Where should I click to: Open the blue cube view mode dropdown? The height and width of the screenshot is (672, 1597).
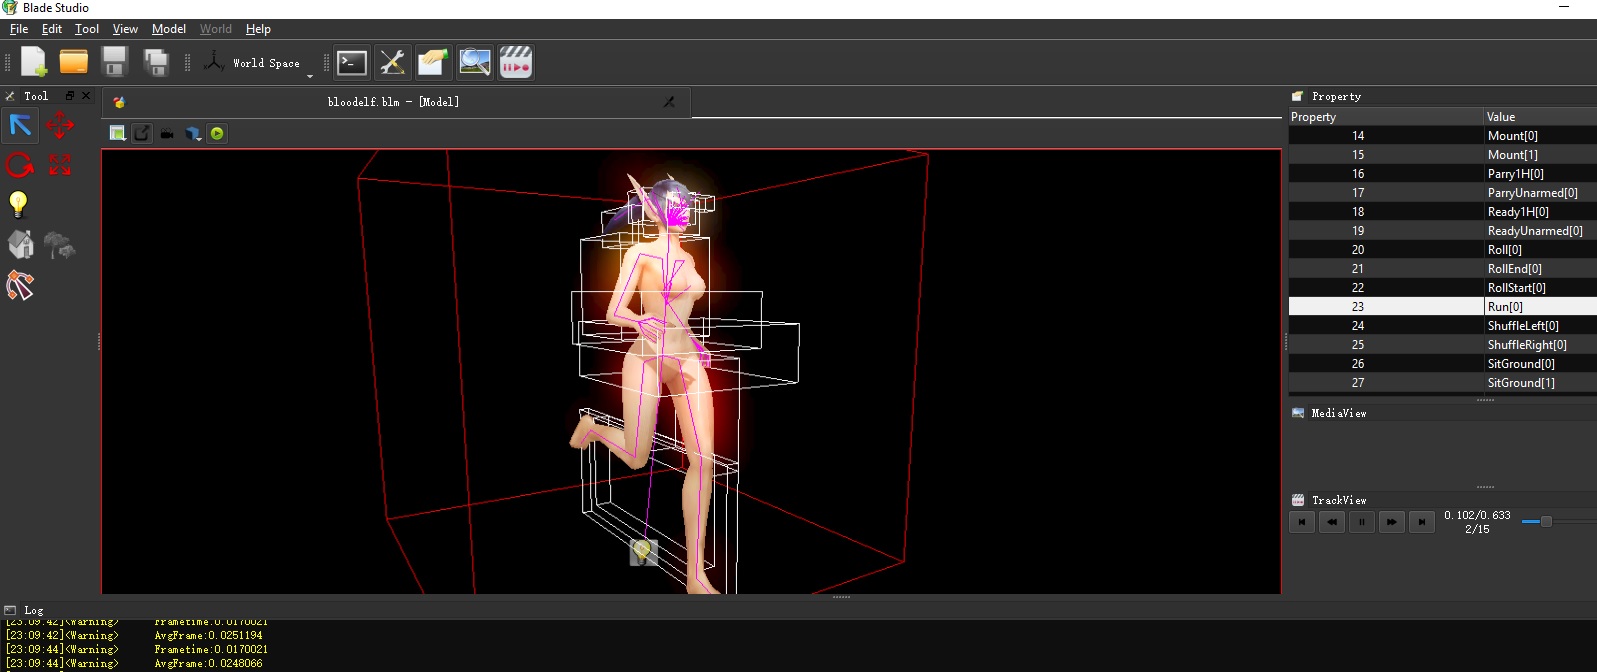coord(192,133)
